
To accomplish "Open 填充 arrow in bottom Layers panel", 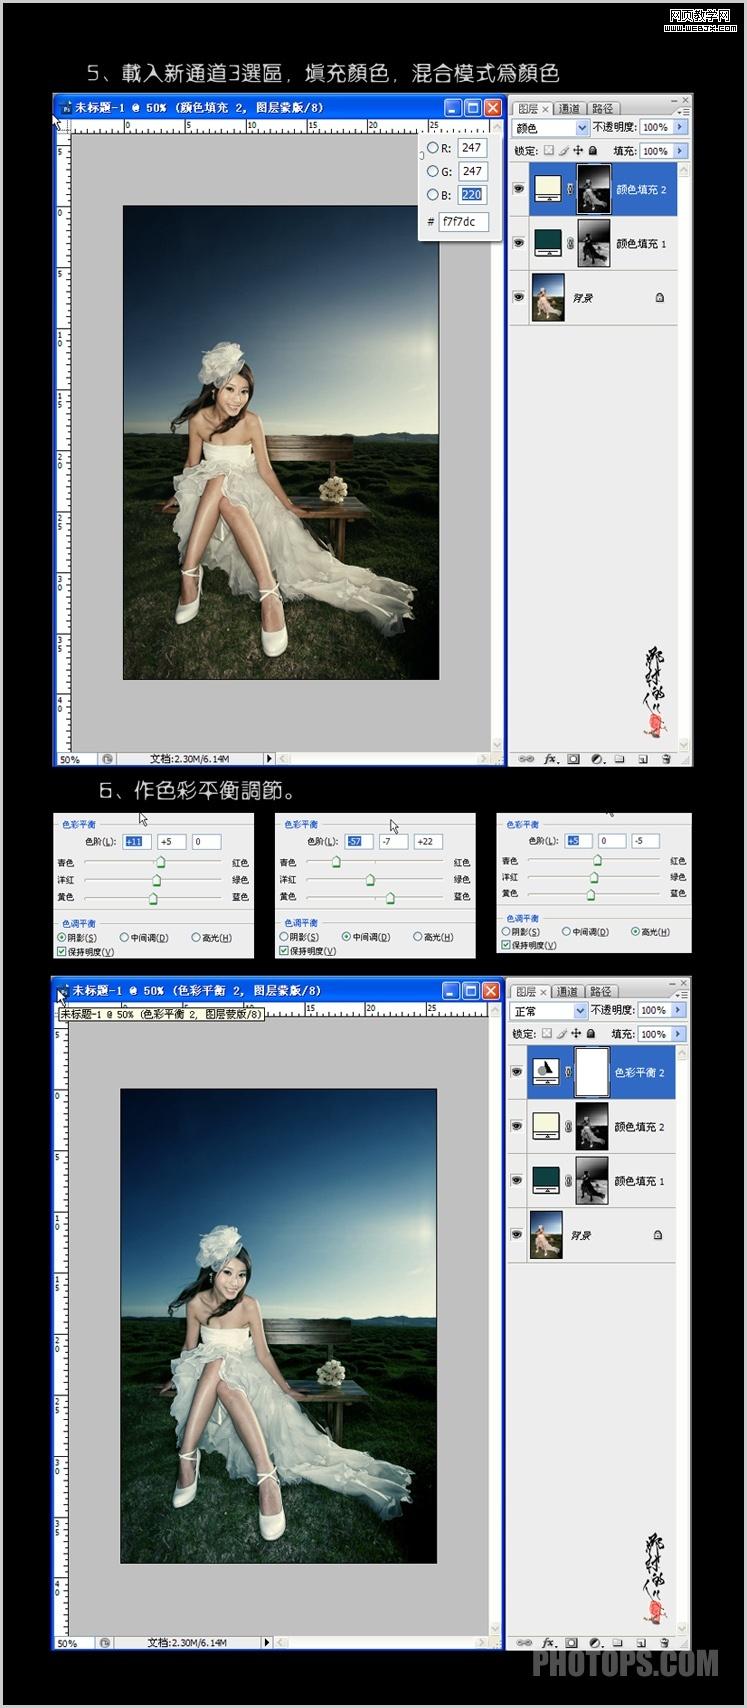I will tap(679, 1034).
